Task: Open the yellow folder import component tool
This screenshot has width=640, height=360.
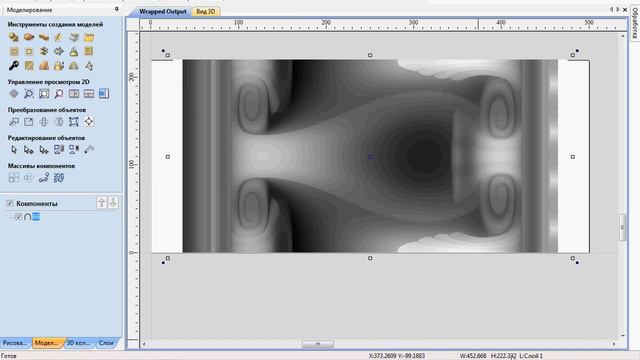Action: 89,37
